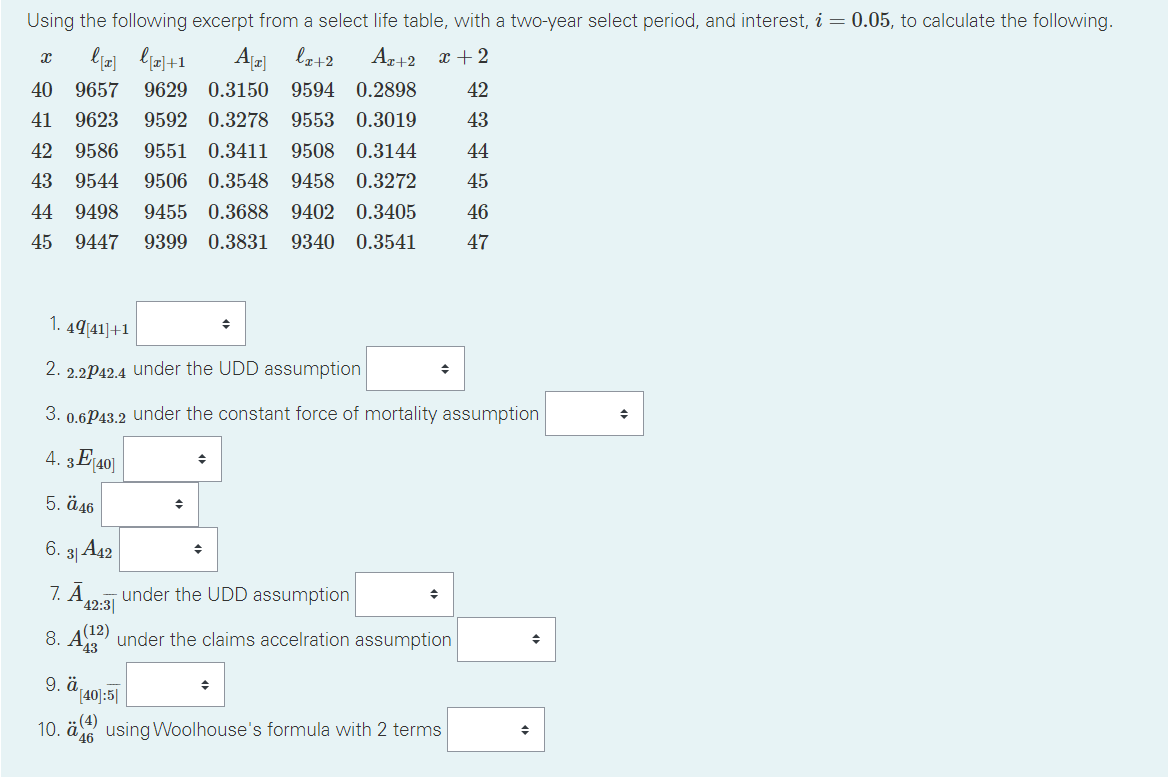This screenshot has height=777, width=1168.
Task: Open the constant force of mortality dropdown
Action: (594, 413)
